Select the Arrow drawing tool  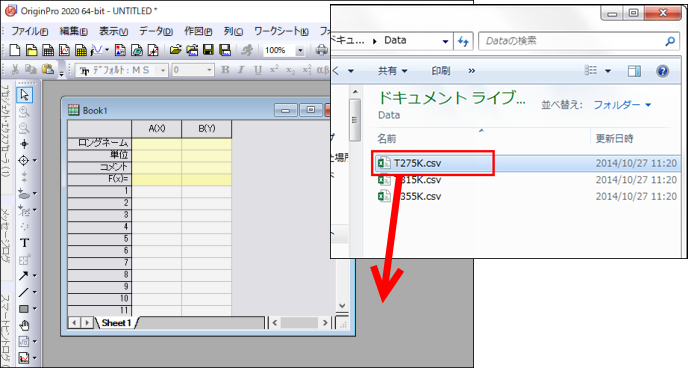pos(24,276)
